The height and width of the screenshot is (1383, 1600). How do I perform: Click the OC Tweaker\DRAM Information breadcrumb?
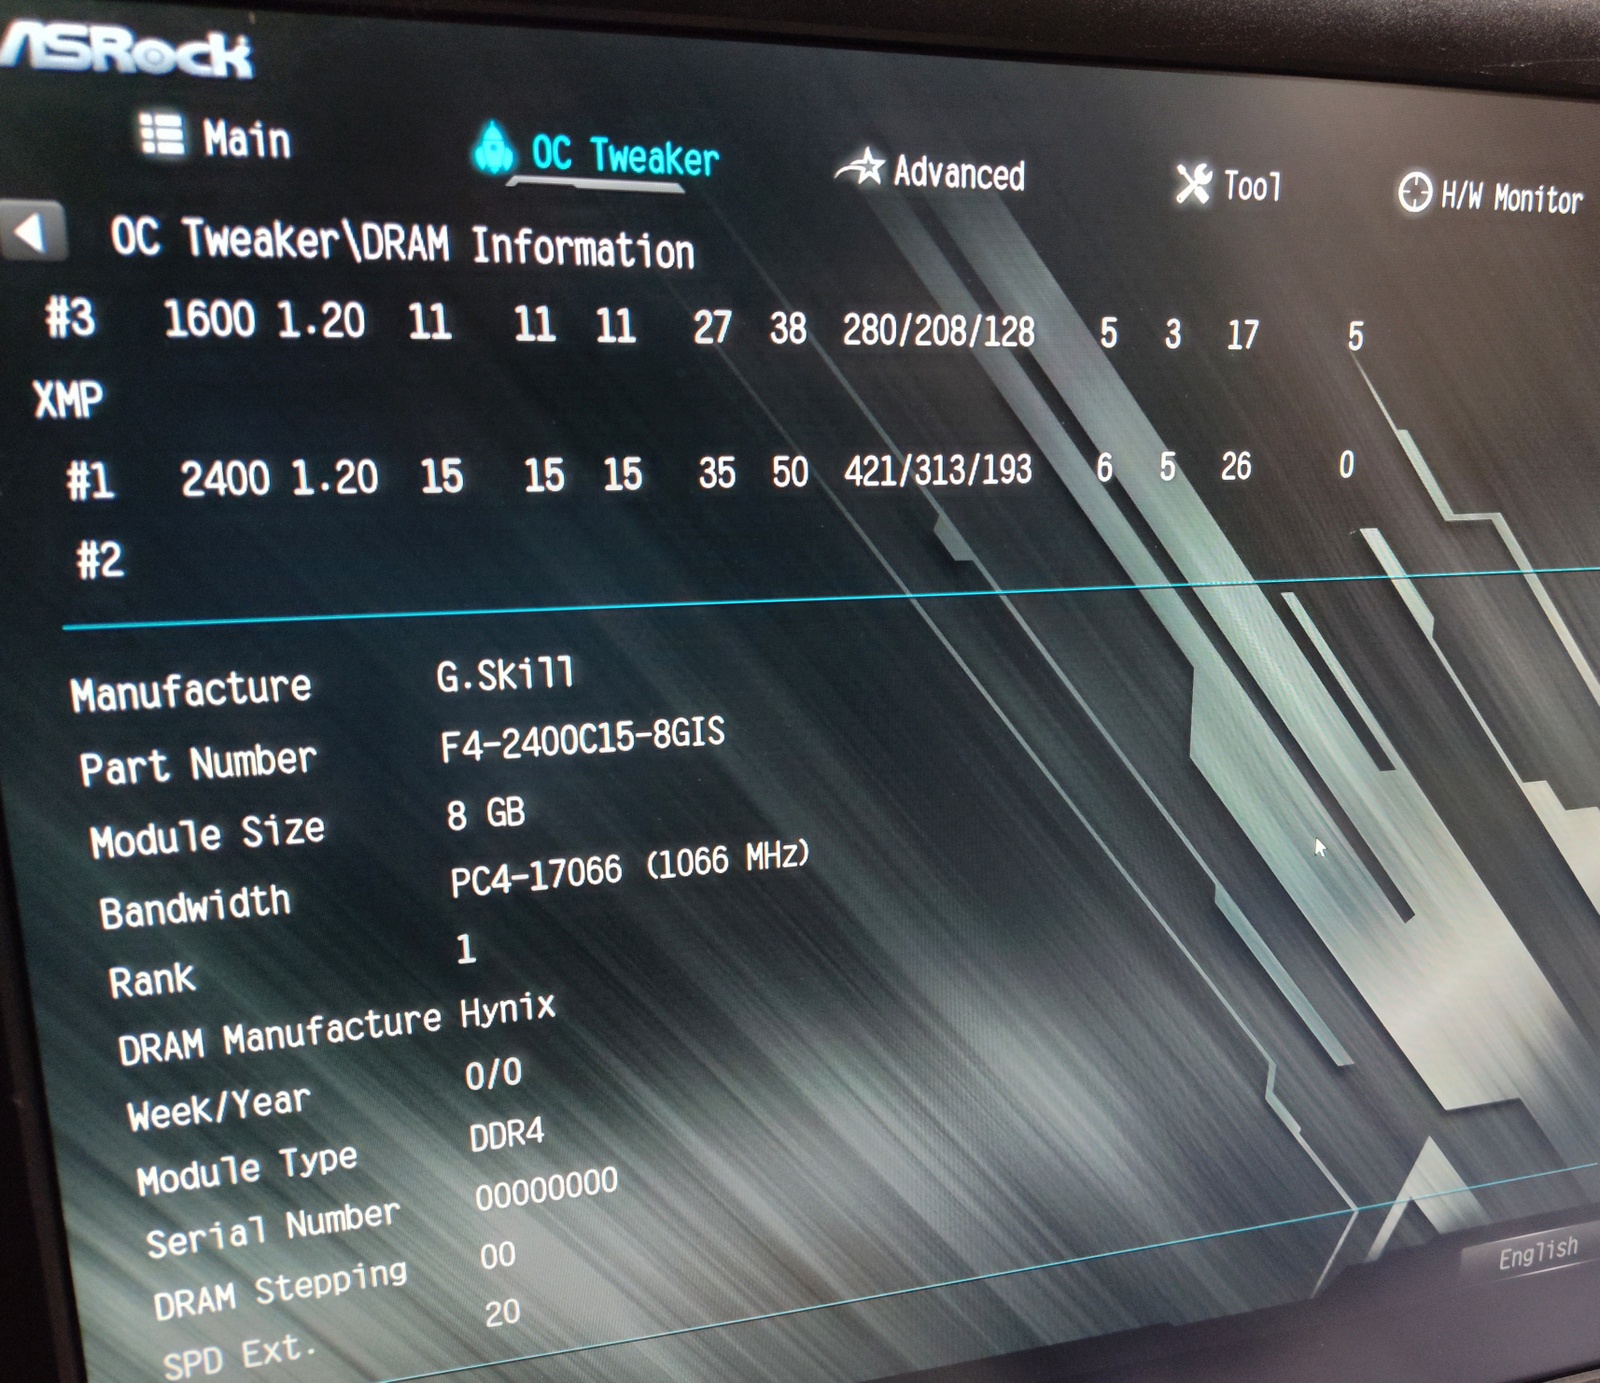402,244
